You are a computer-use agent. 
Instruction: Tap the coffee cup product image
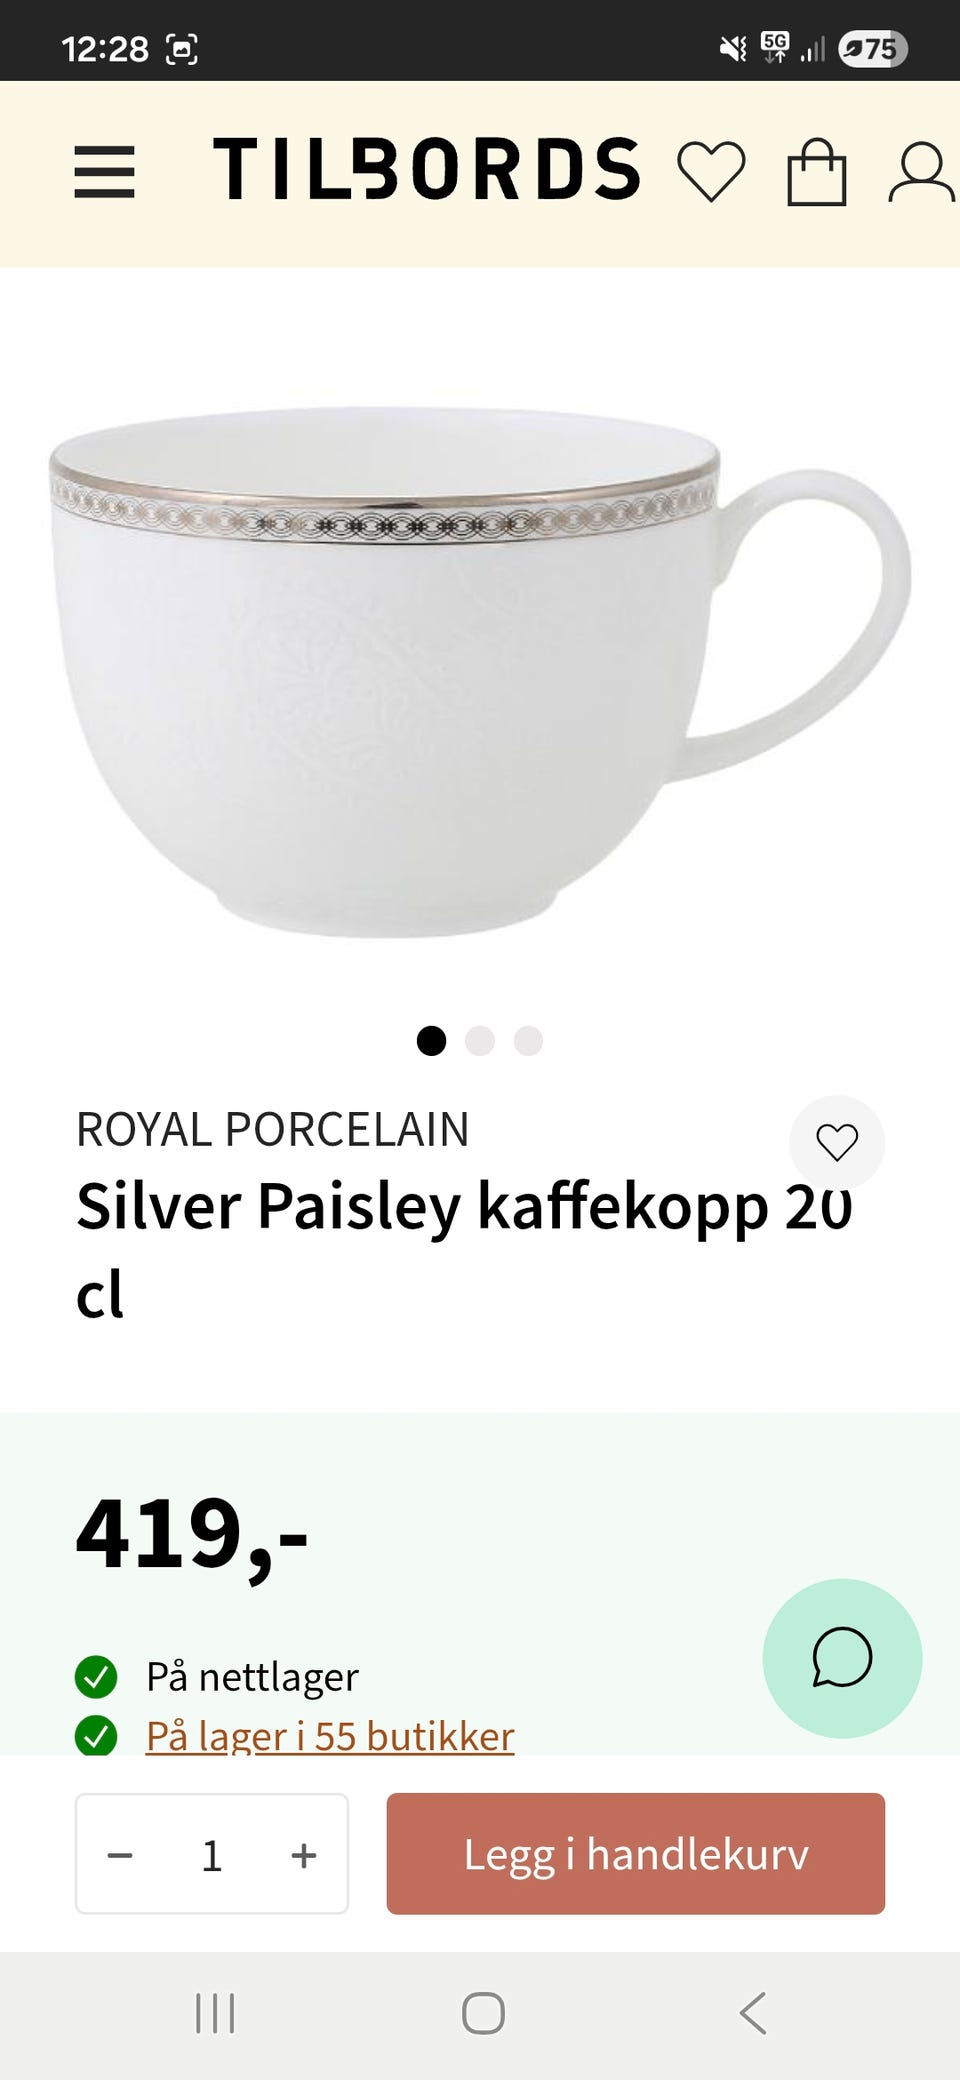(x=480, y=670)
